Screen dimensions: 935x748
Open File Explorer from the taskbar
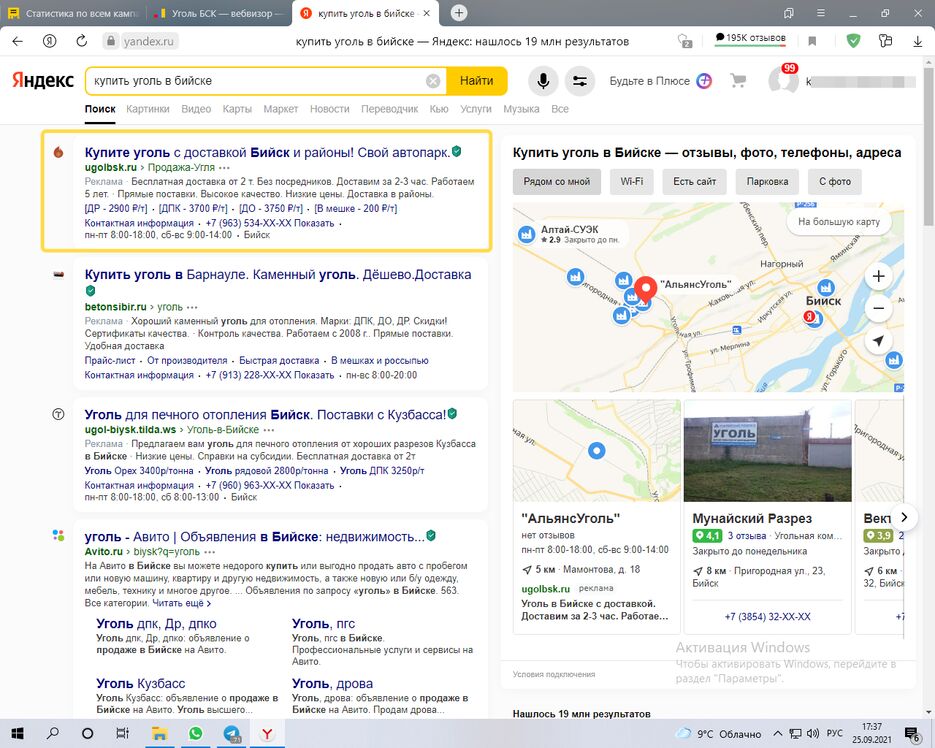pyautogui.click(x=159, y=733)
